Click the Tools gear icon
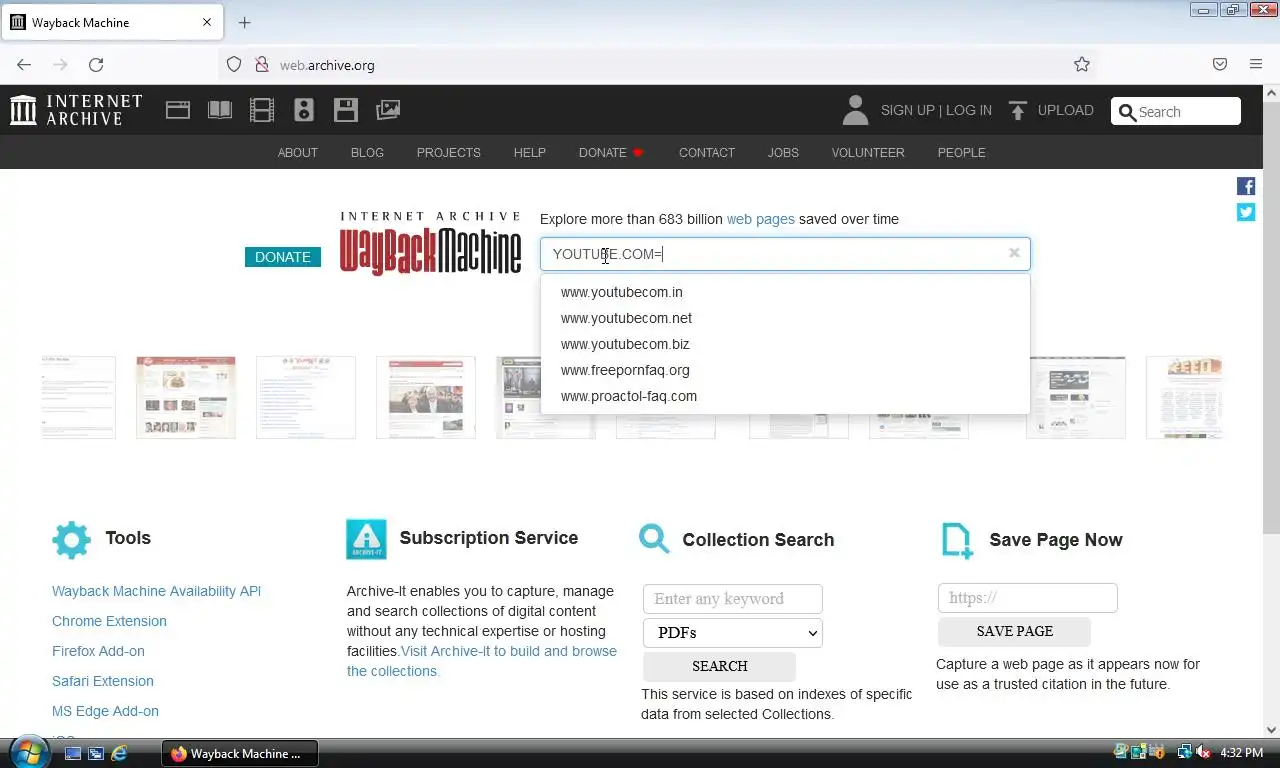 click(71, 539)
